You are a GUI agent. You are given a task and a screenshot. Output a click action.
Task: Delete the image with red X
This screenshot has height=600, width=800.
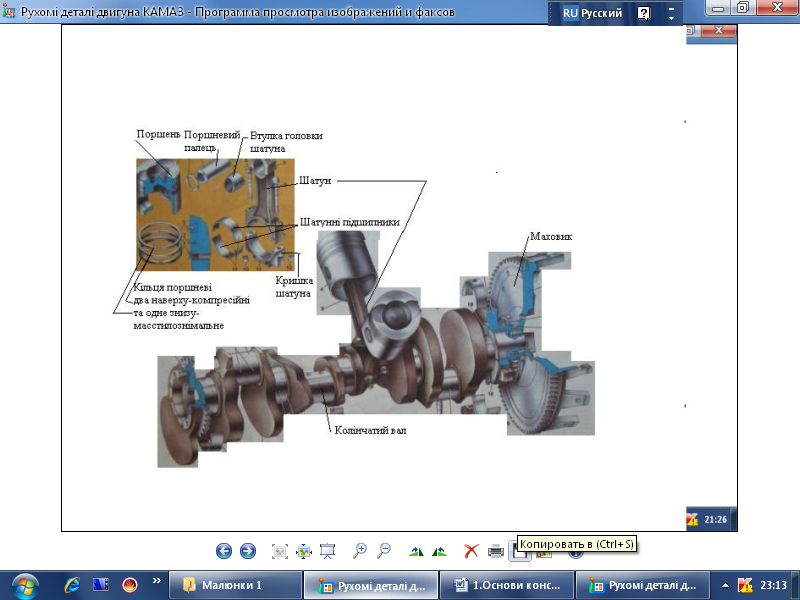(x=471, y=551)
